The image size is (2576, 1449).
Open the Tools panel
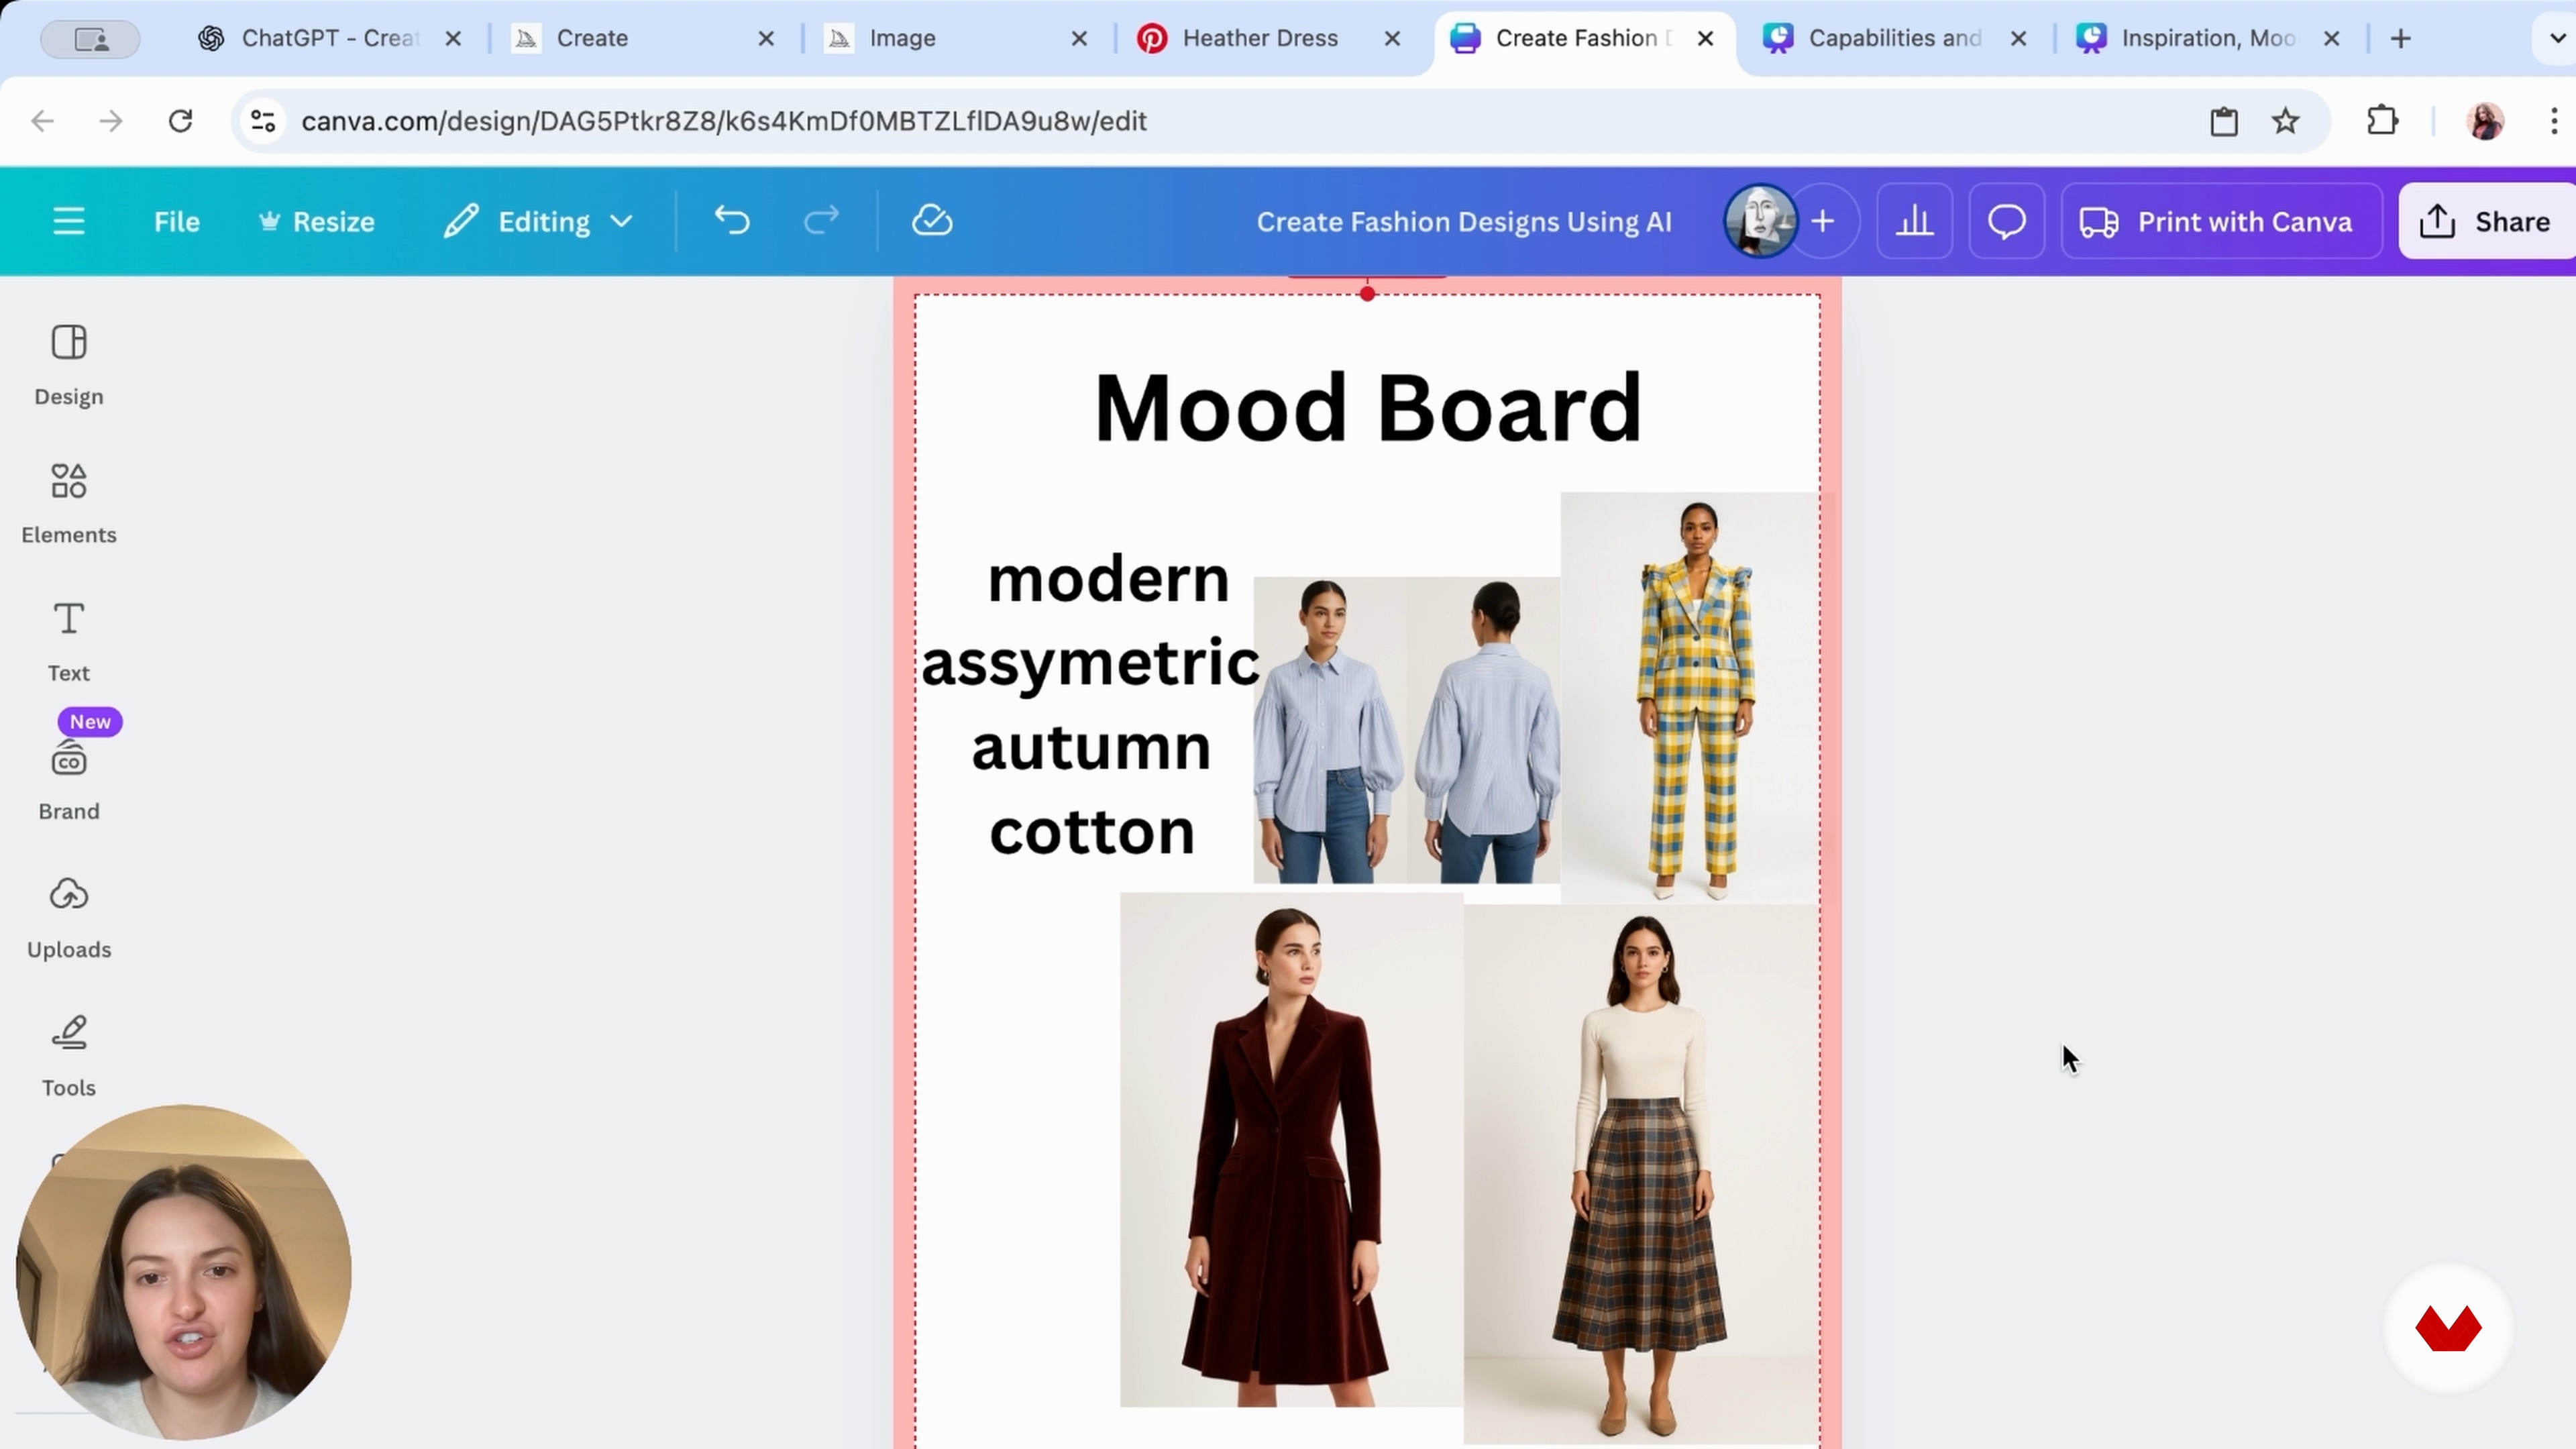tap(69, 1055)
